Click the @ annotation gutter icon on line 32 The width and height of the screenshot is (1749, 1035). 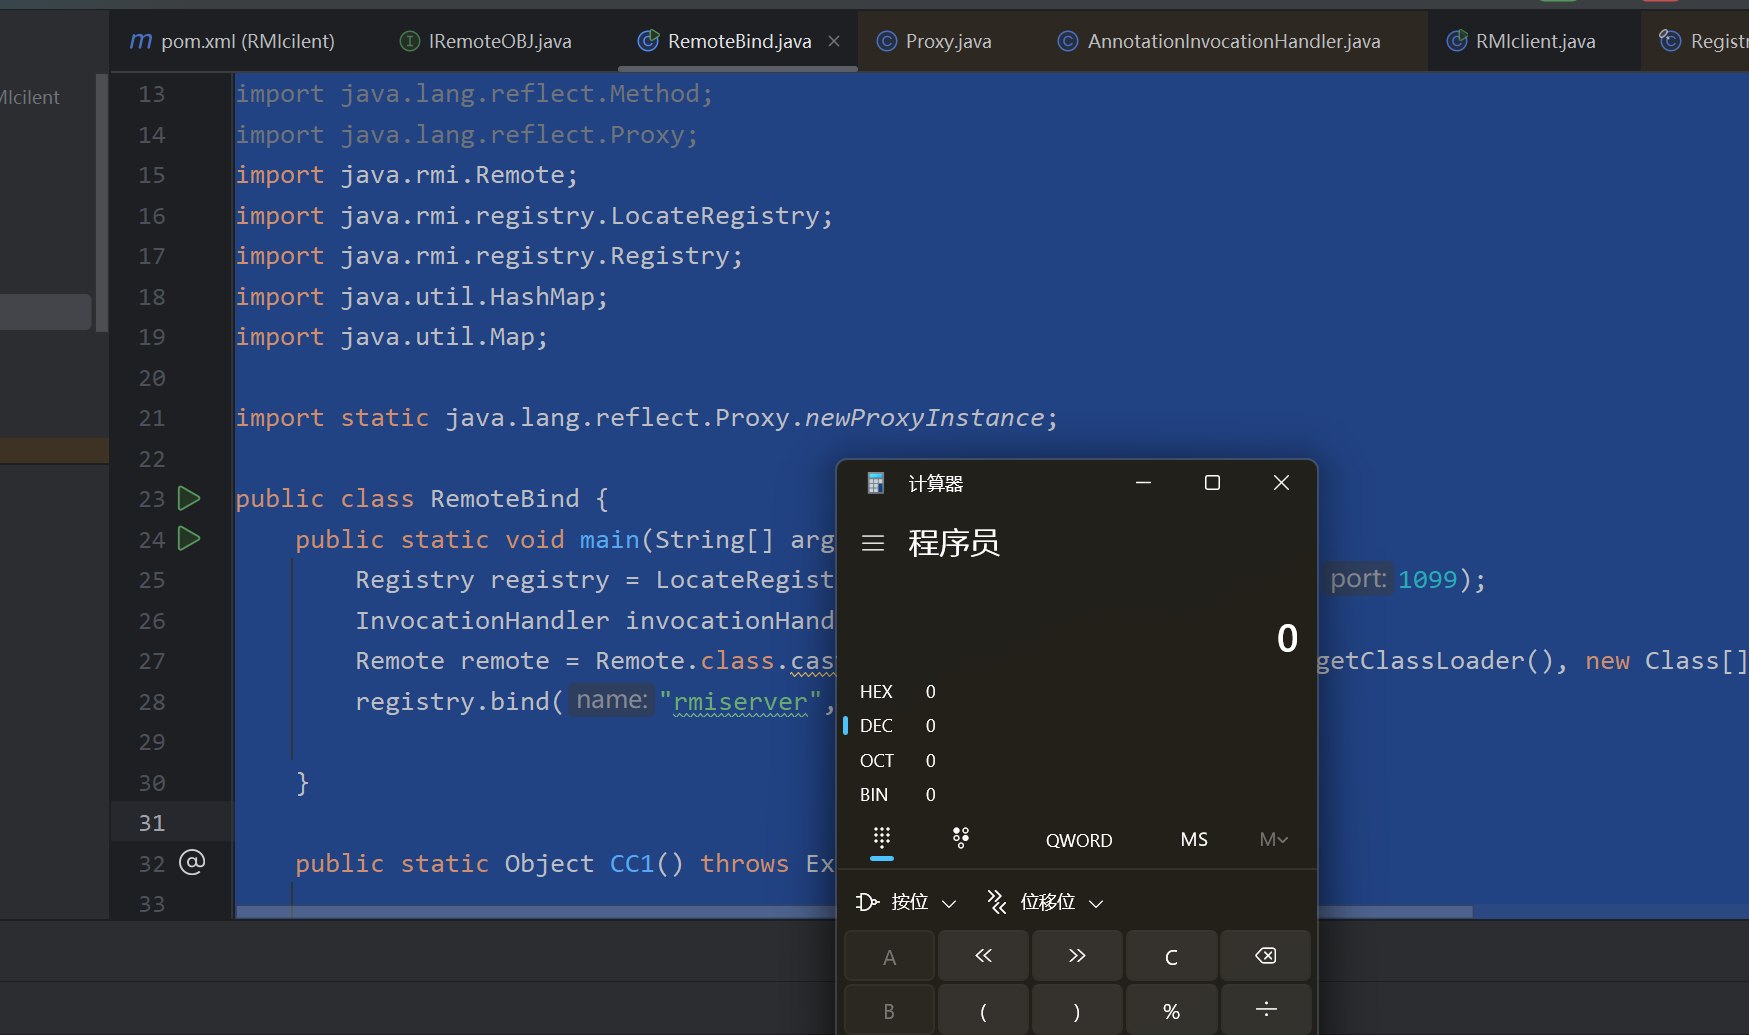pyautogui.click(x=191, y=862)
